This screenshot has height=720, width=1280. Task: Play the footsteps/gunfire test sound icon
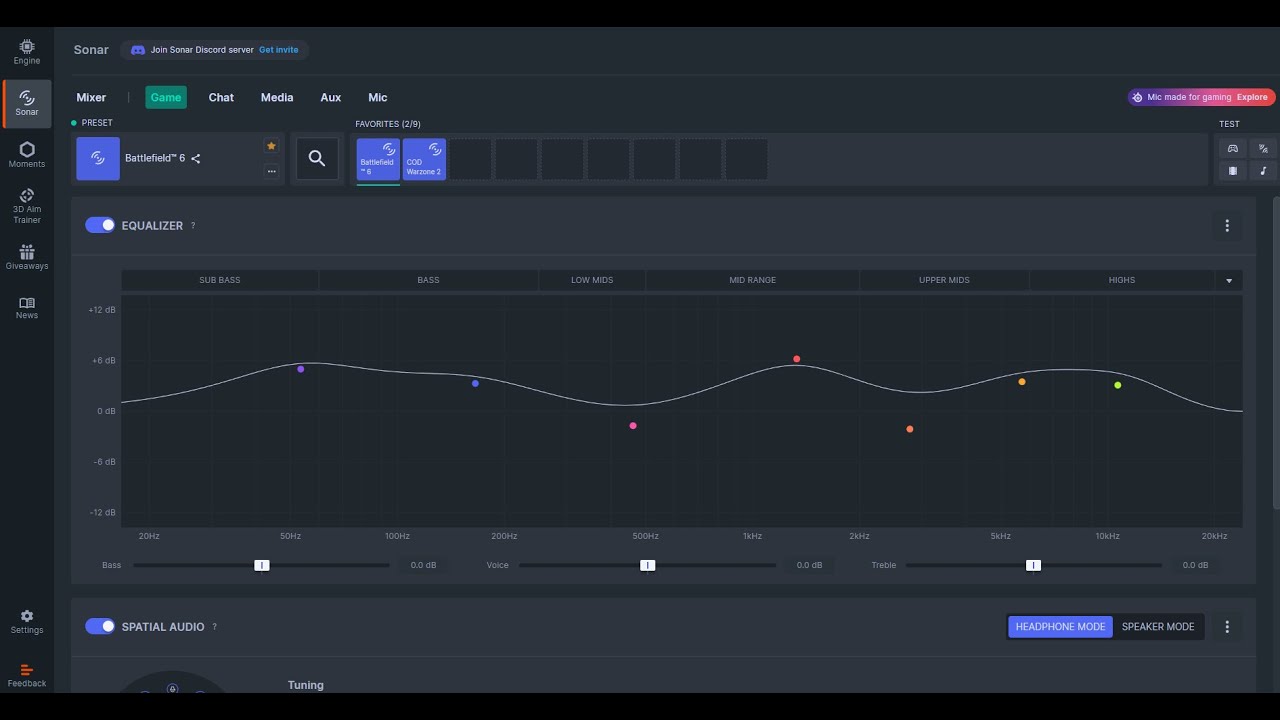[1263, 148]
